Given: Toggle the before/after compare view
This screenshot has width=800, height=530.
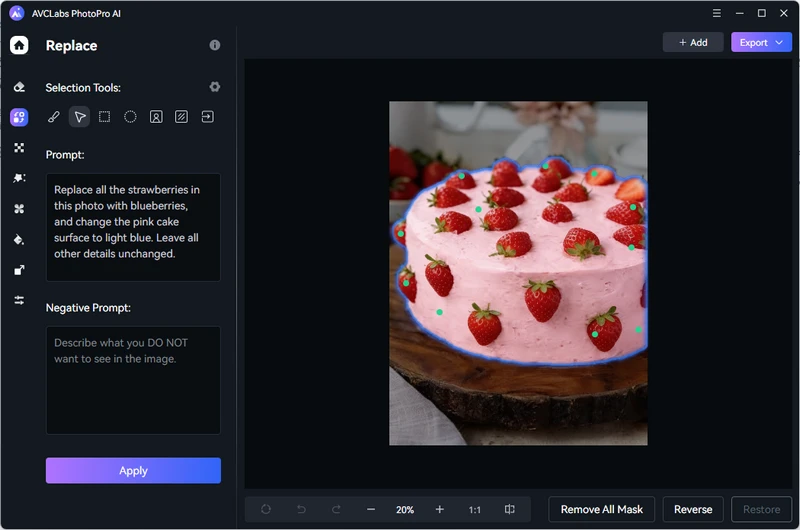Looking at the screenshot, I should (x=510, y=510).
